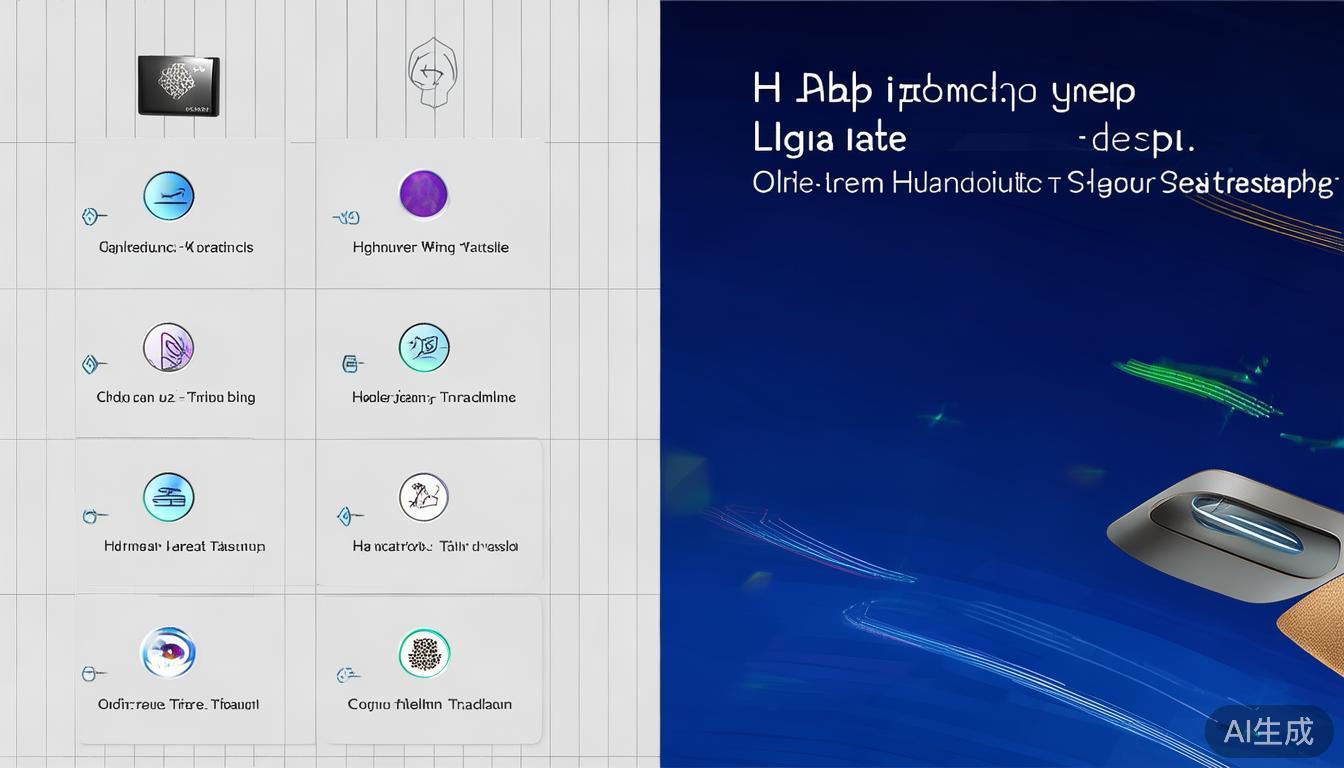Click the Cogno fileinn Tnadlaain label
1344x768 pixels.
click(429, 704)
